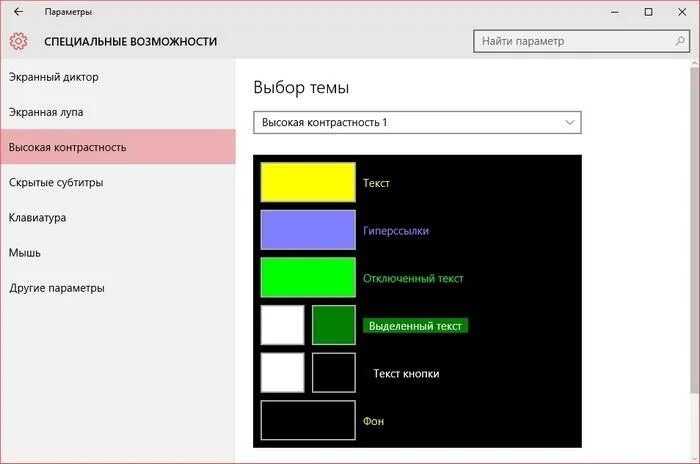Click black swatch next to Текст кнопки
The width and height of the screenshot is (700, 464).
334,372
